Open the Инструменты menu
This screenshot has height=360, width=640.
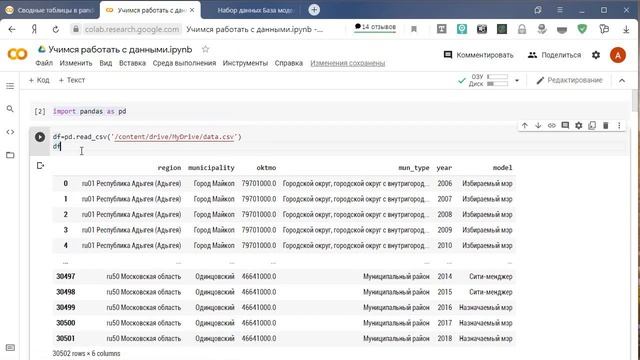pyautogui.click(x=245, y=63)
